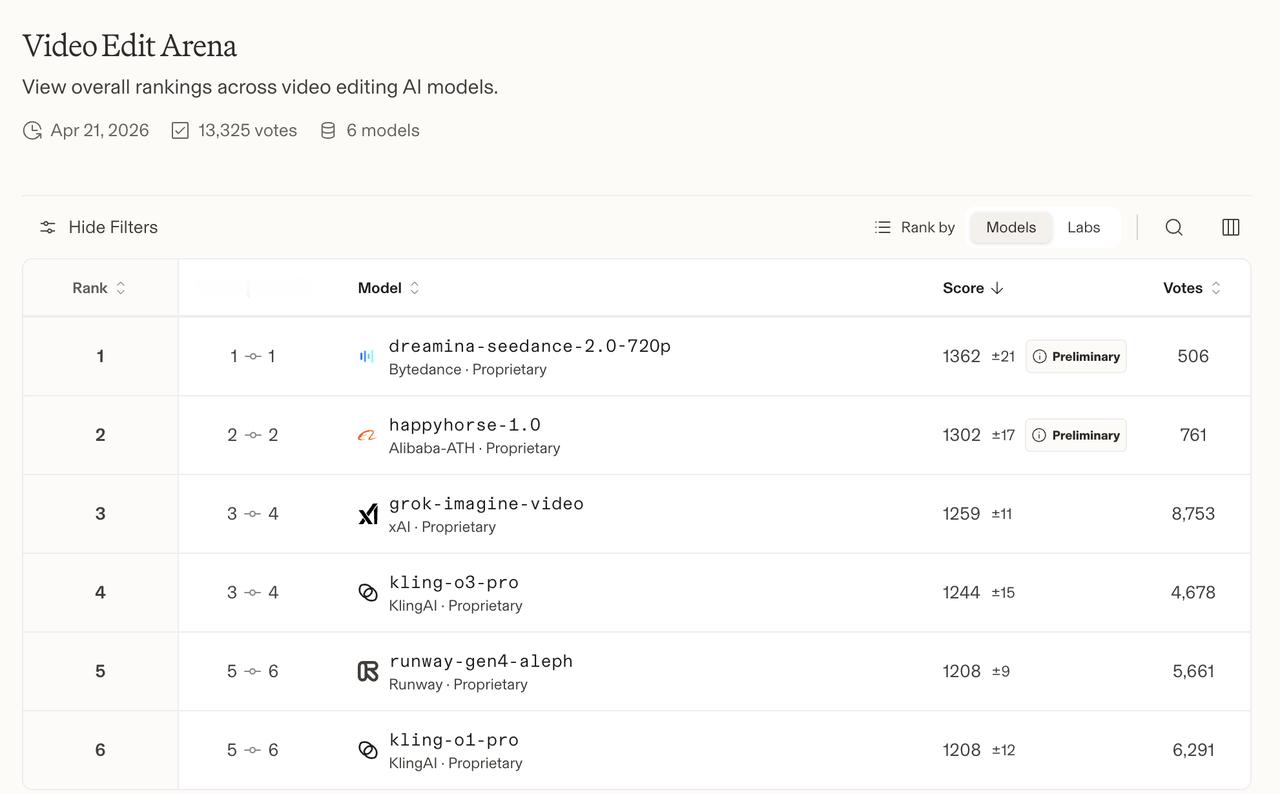The height and width of the screenshot is (794, 1280).
Task: Open the column layout icon
Action: [x=1231, y=228]
